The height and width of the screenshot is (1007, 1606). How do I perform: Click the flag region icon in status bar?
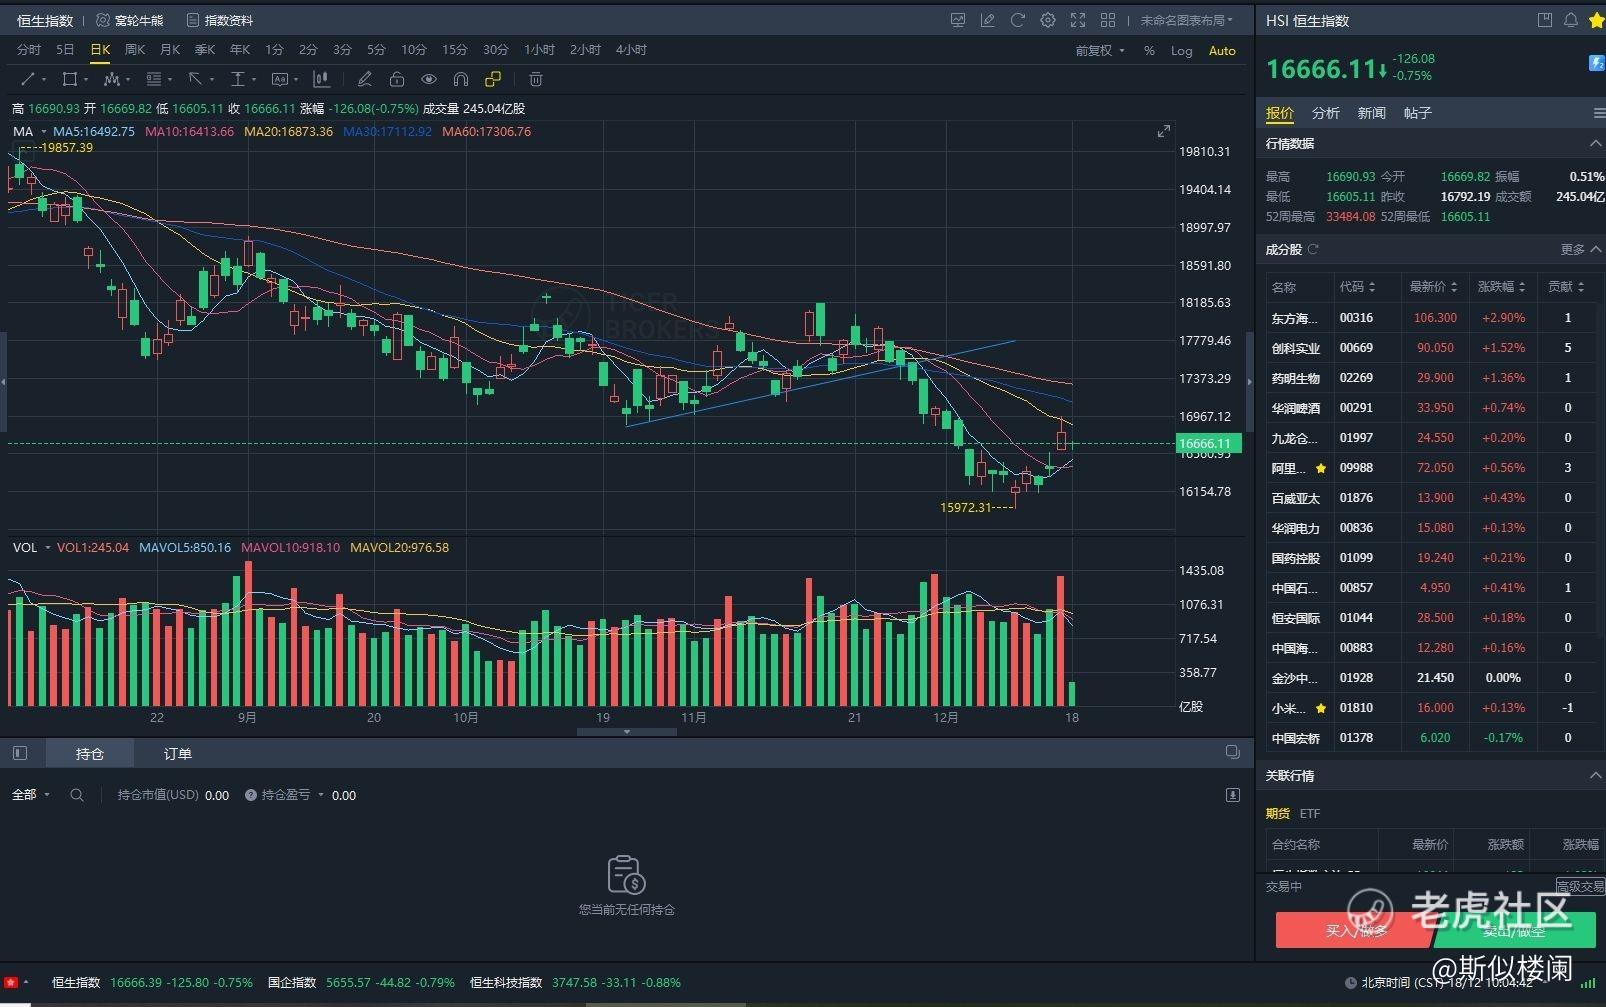coord(11,982)
